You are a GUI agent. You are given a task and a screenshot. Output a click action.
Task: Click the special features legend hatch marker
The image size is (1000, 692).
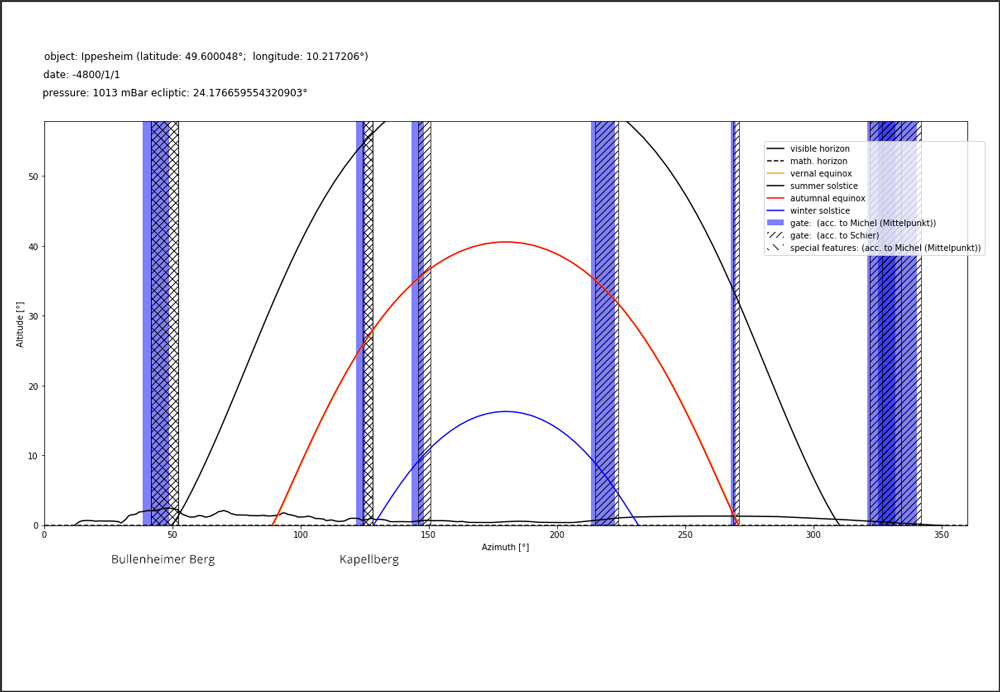click(x=775, y=248)
